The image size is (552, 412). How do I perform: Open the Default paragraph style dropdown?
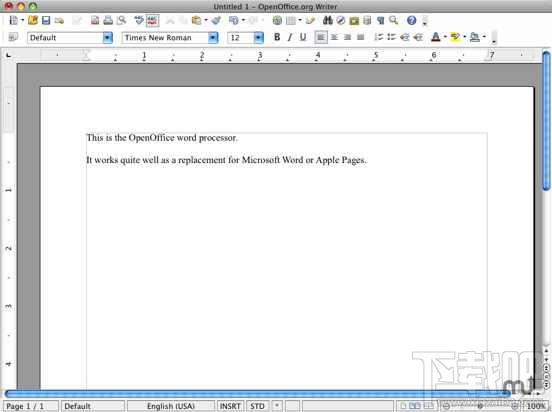(108, 38)
